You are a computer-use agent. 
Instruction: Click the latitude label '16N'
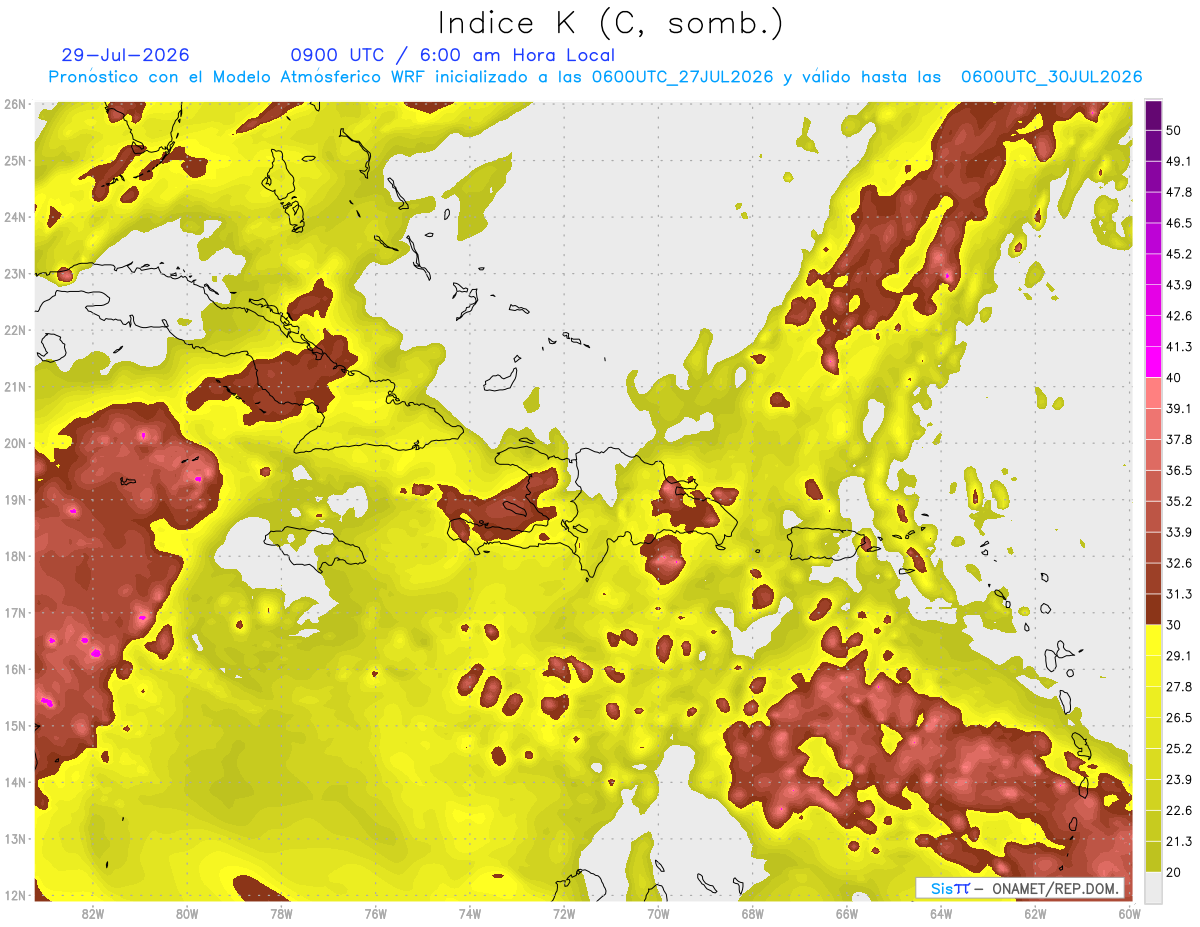(15, 669)
